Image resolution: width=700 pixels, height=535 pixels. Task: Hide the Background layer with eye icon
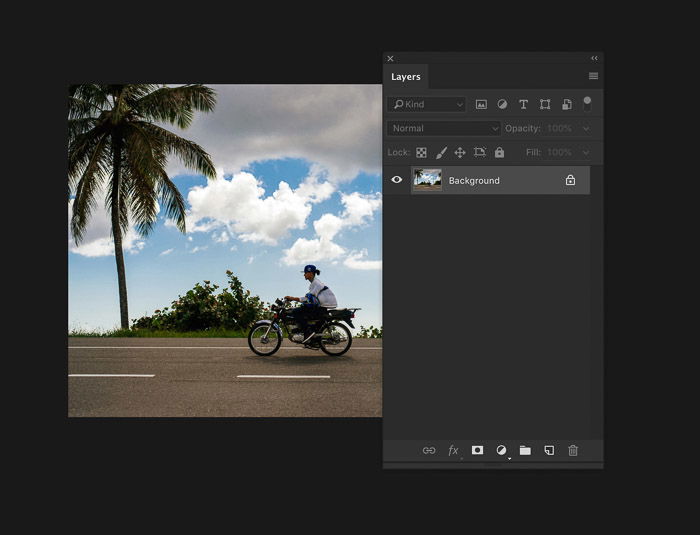click(397, 180)
